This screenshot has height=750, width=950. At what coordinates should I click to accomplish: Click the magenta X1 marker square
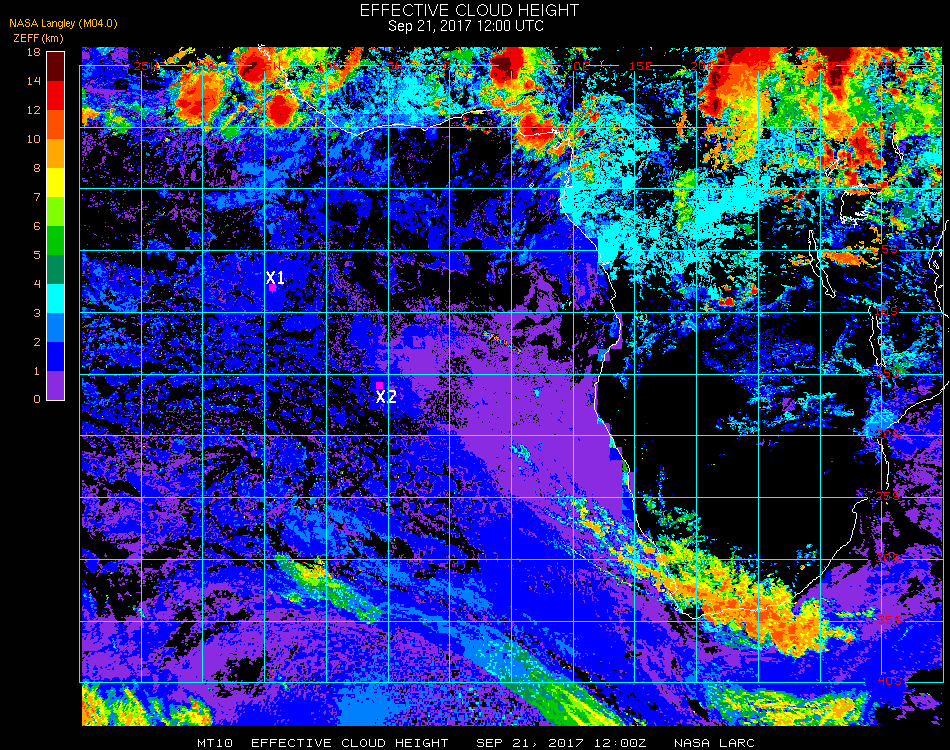(x=273, y=288)
